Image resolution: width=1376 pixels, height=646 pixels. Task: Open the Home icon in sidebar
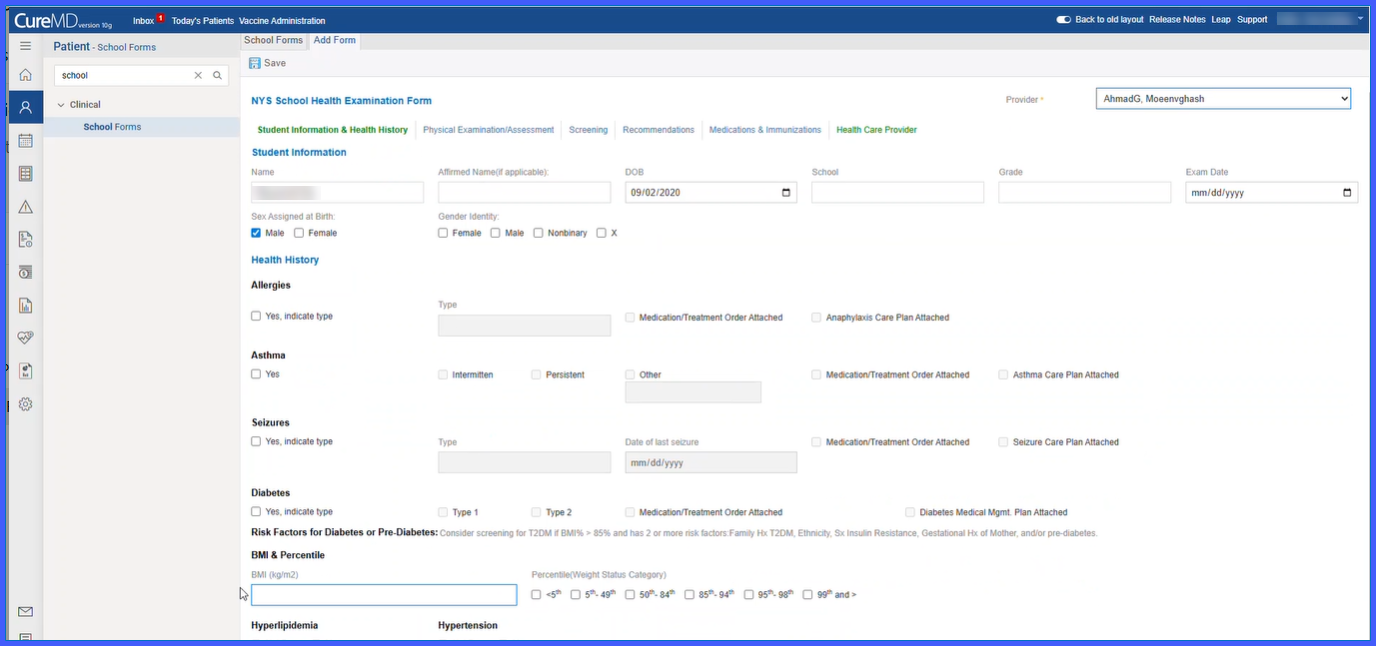click(x=25, y=75)
